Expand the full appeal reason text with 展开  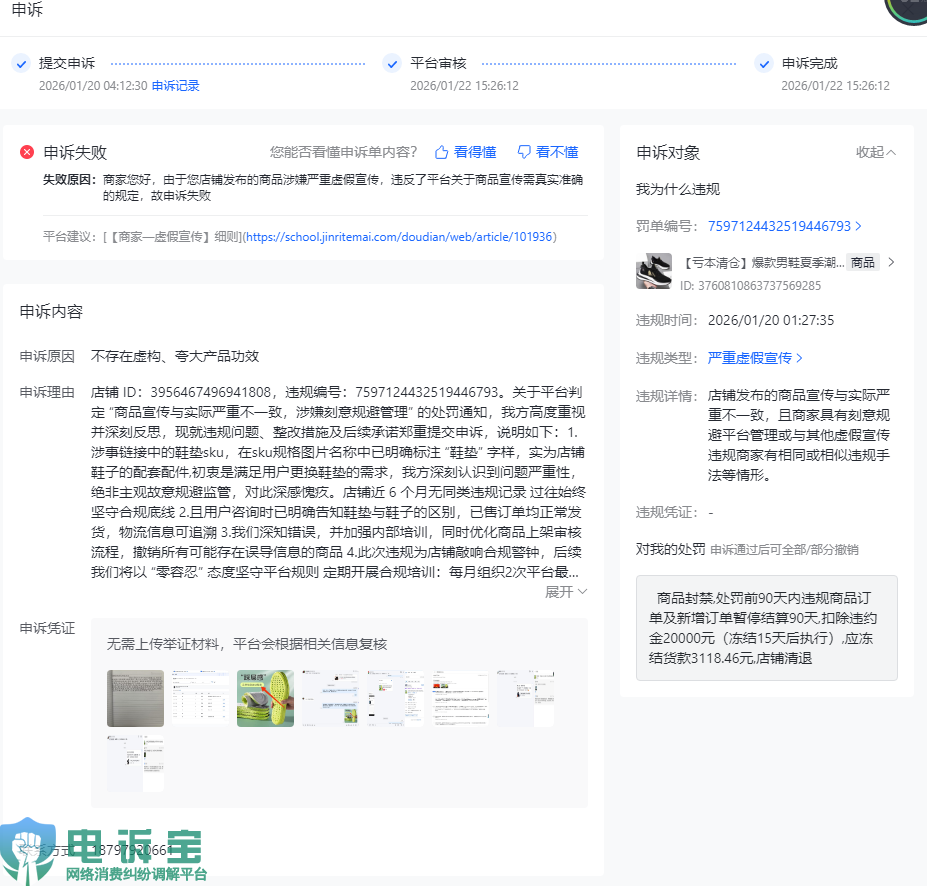pyautogui.click(x=566, y=592)
